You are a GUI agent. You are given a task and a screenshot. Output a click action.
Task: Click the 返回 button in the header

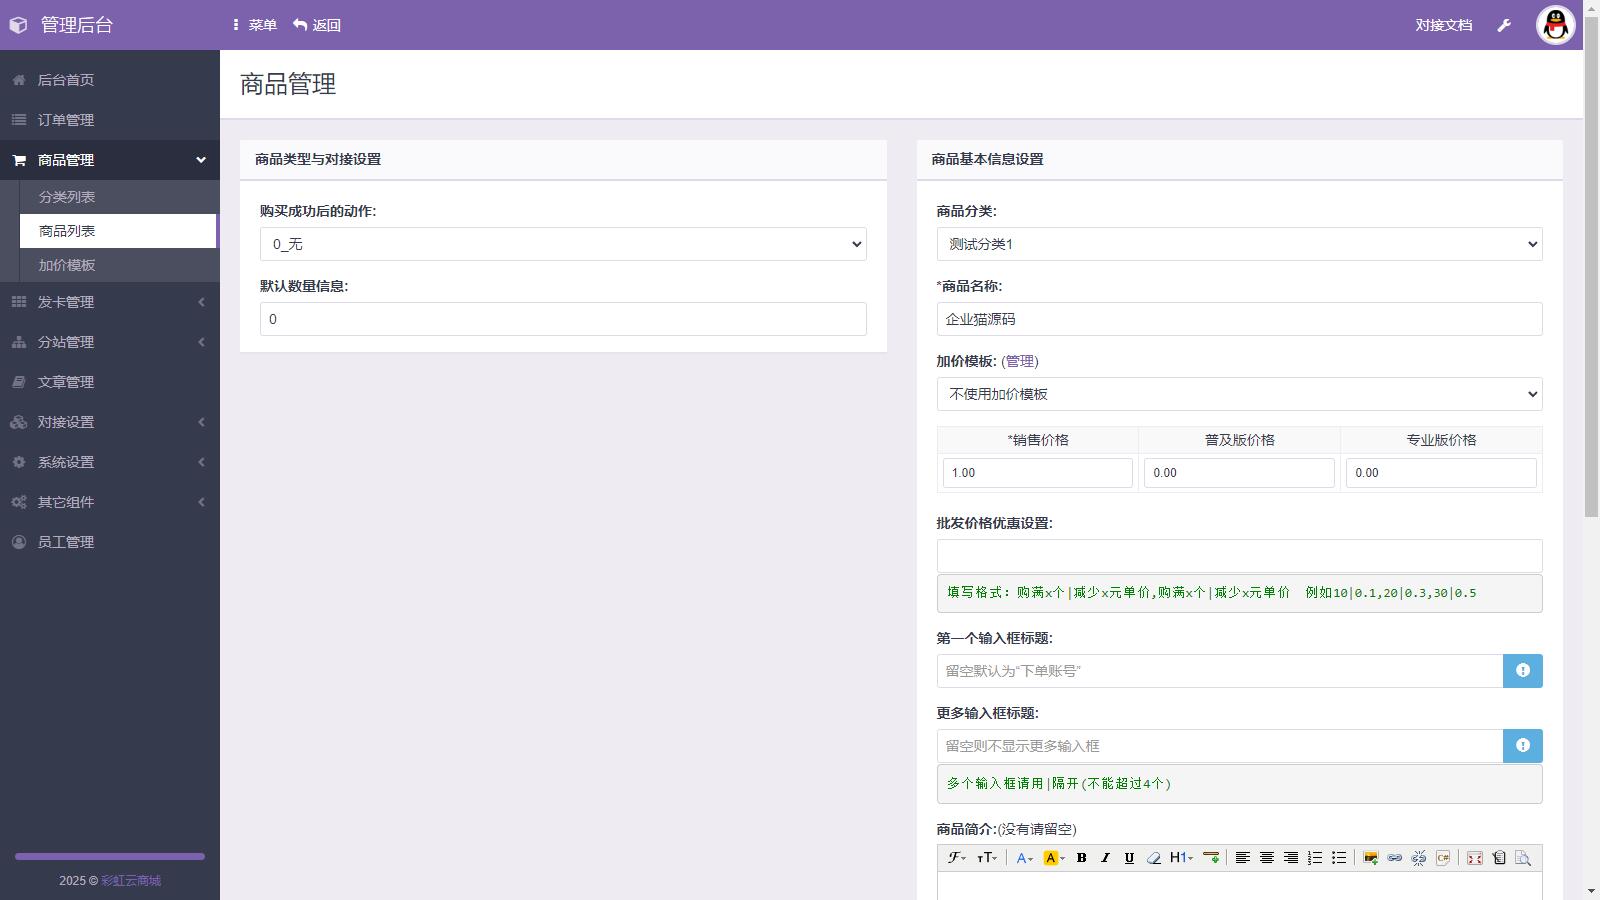point(317,25)
